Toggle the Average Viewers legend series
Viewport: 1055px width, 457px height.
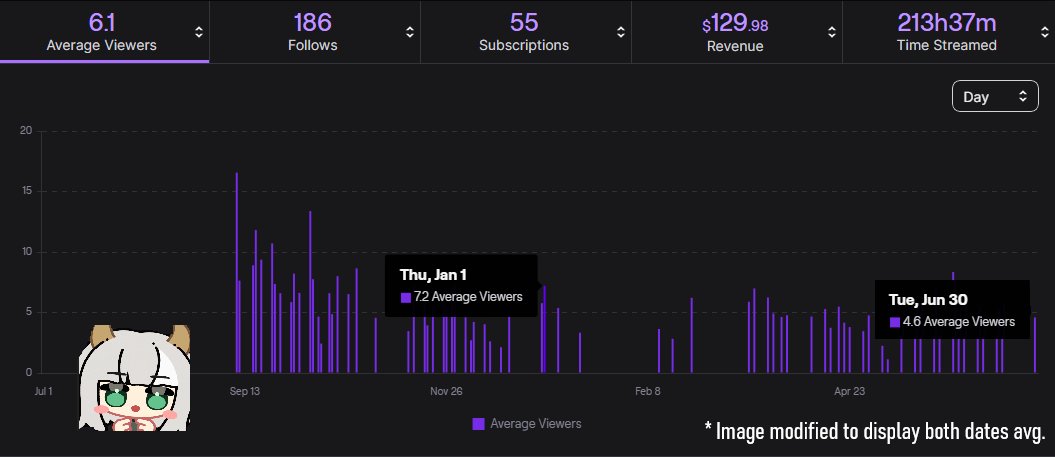tap(527, 423)
